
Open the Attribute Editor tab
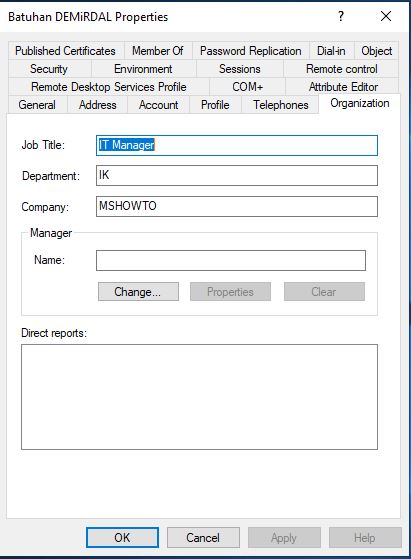coord(343,87)
